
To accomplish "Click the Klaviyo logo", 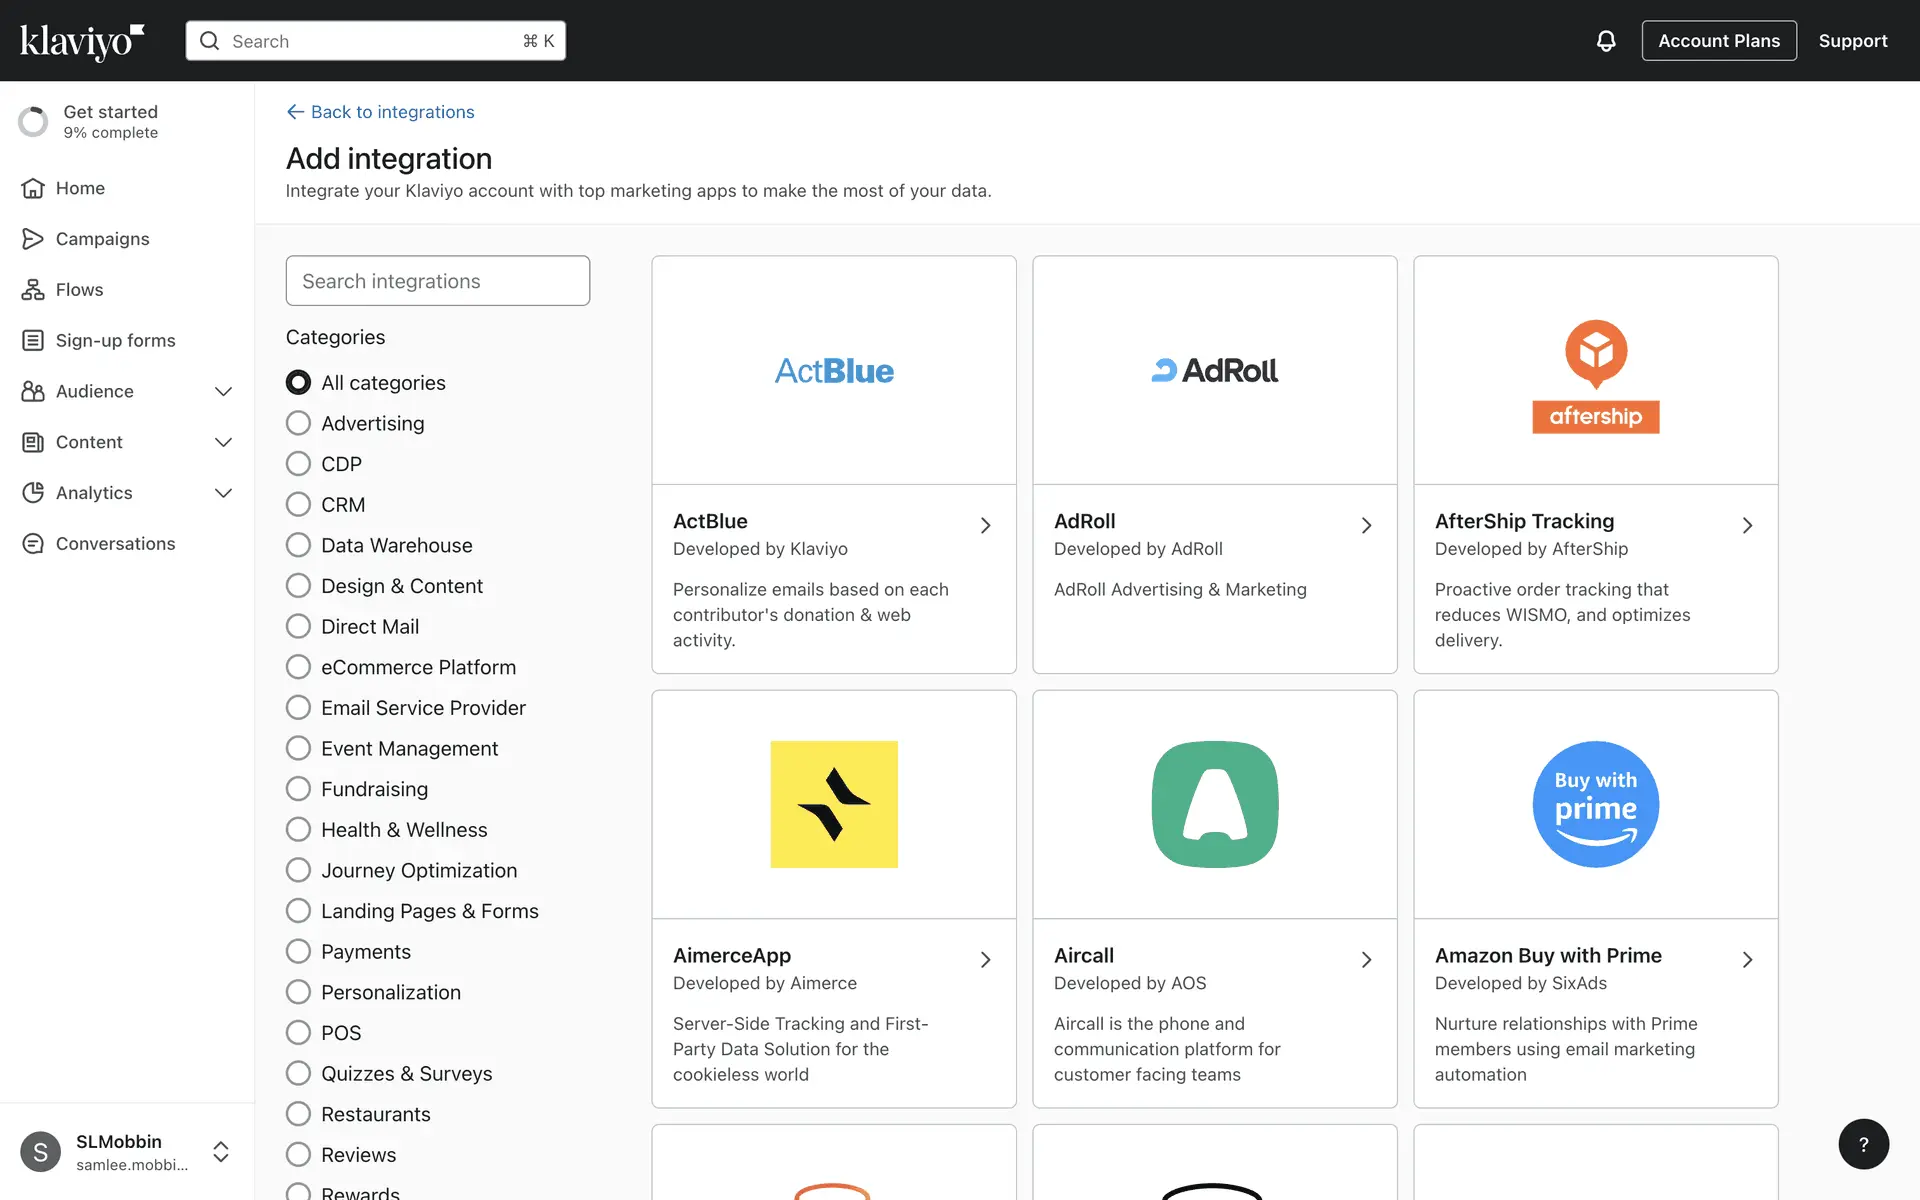I will tap(82, 41).
